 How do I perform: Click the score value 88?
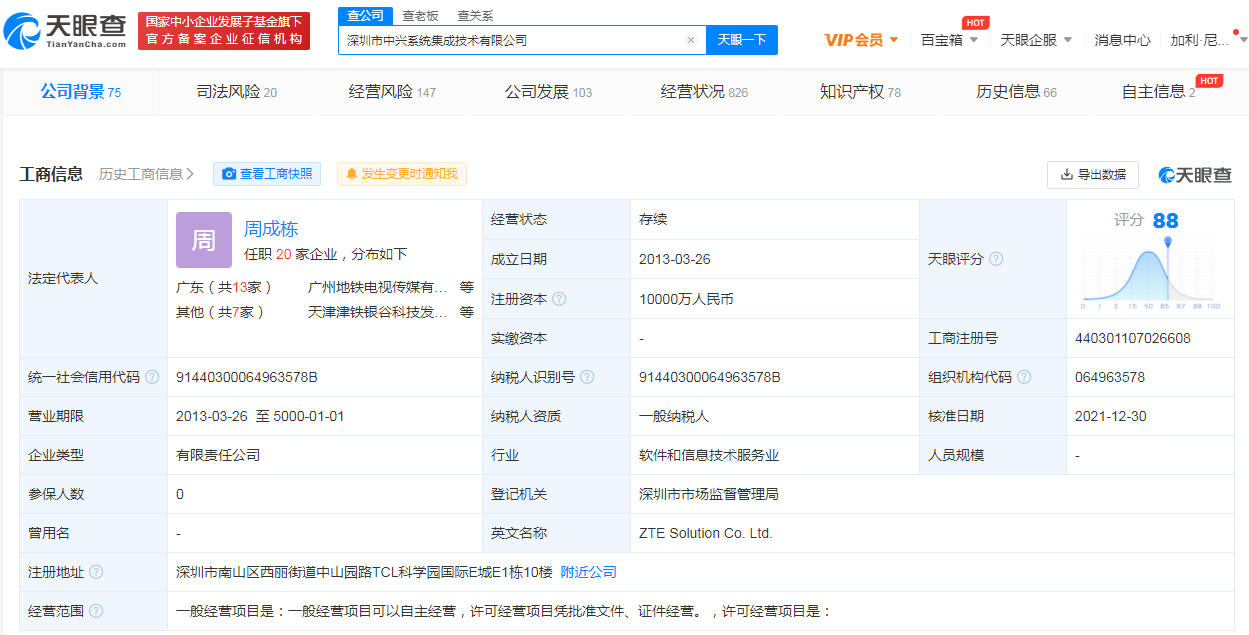coord(1165,220)
